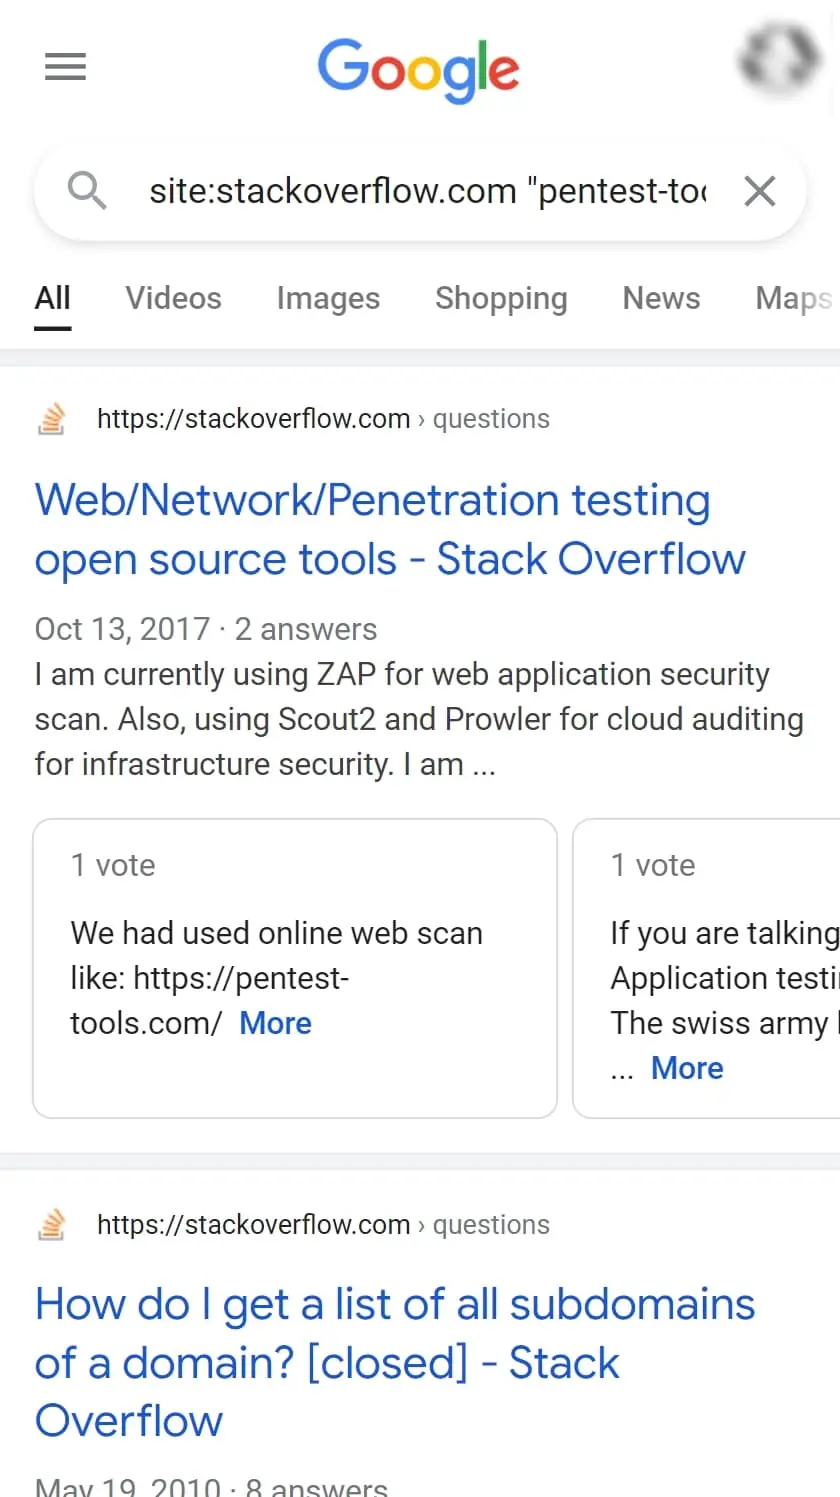This screenshot has height=1497, width=840.
Task: Click the Google logo to return home
Action: [418, 69]
